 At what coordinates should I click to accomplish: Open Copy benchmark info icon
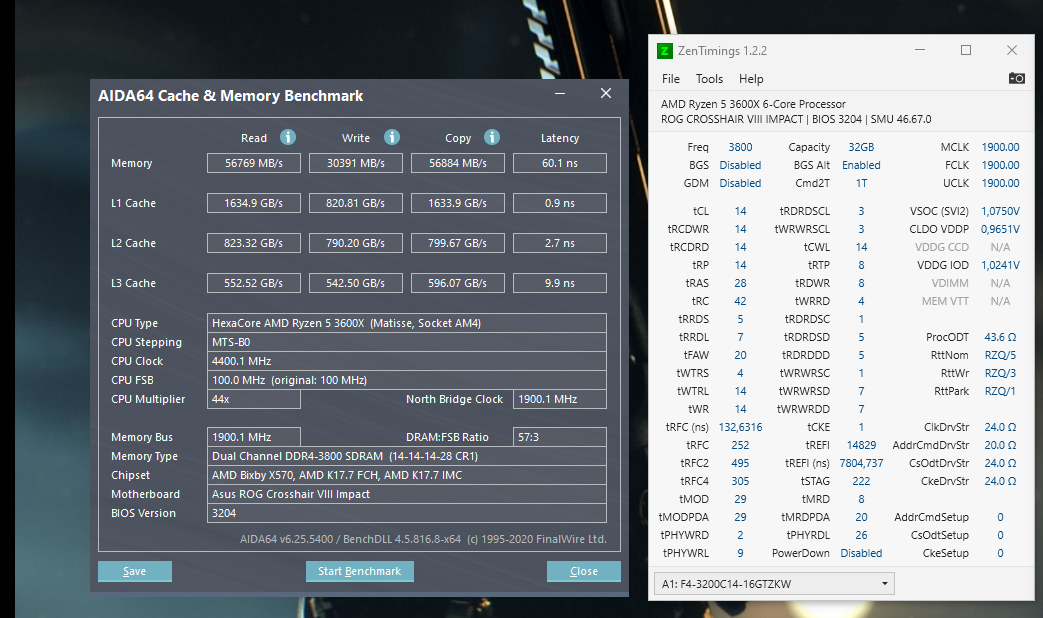click(492, 137)
